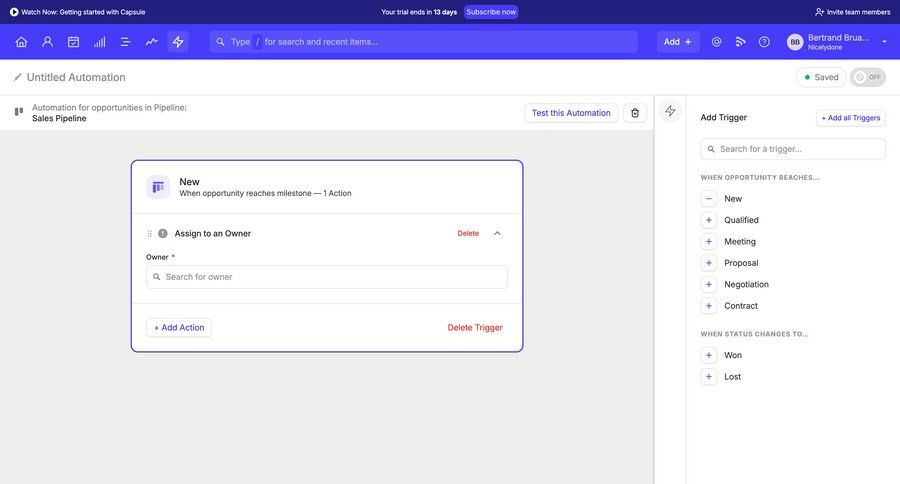Add the Qualified milestone trigger

[709, 220]
